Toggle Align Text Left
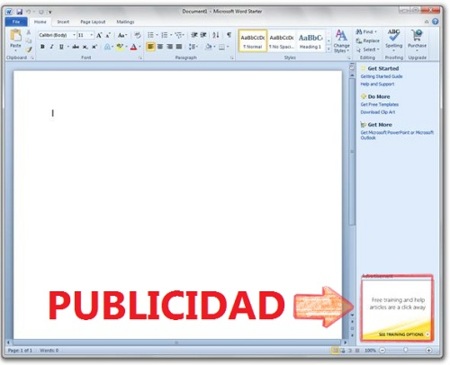This screenshot has height=365, width=450. [151, 47]
